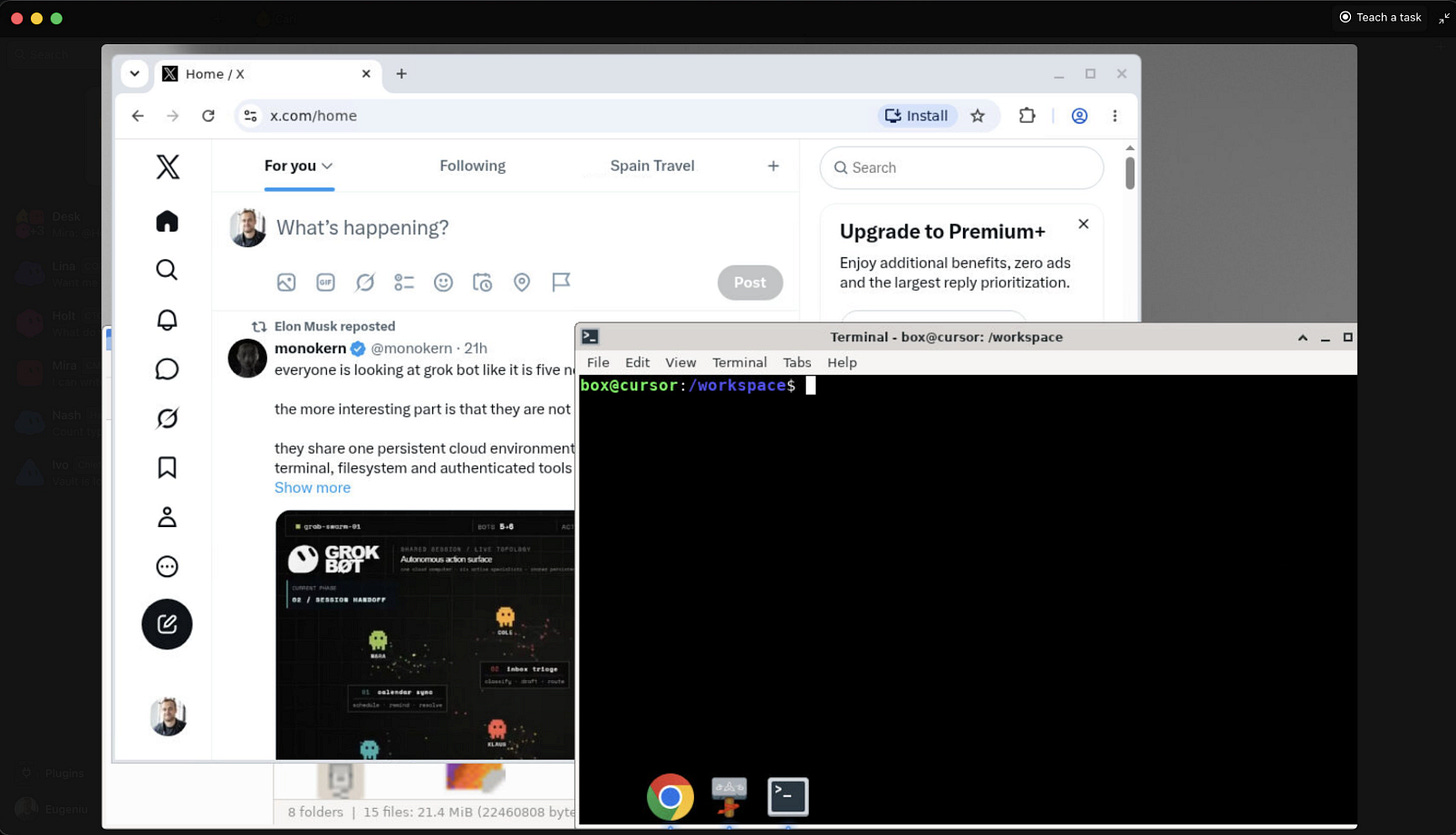Viewport: 1456px width, 835px height.
Task: Open monokern's profile avatar
Action: click(x=247, y=358)
